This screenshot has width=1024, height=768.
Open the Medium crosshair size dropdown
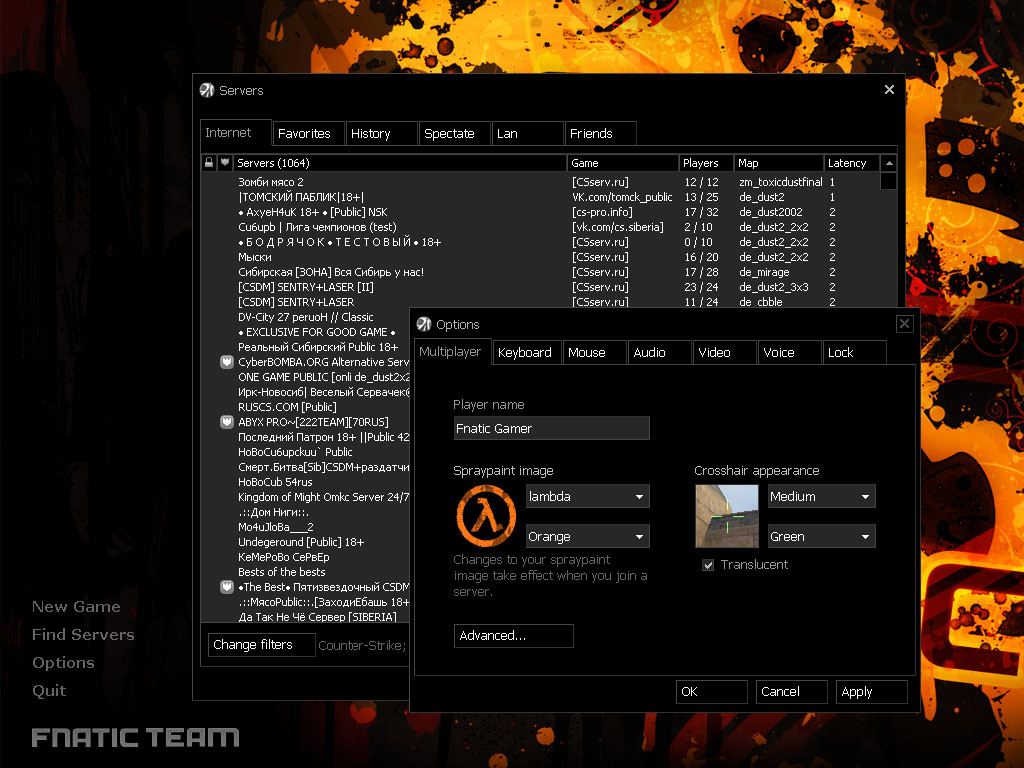click(x=822, y=496)
